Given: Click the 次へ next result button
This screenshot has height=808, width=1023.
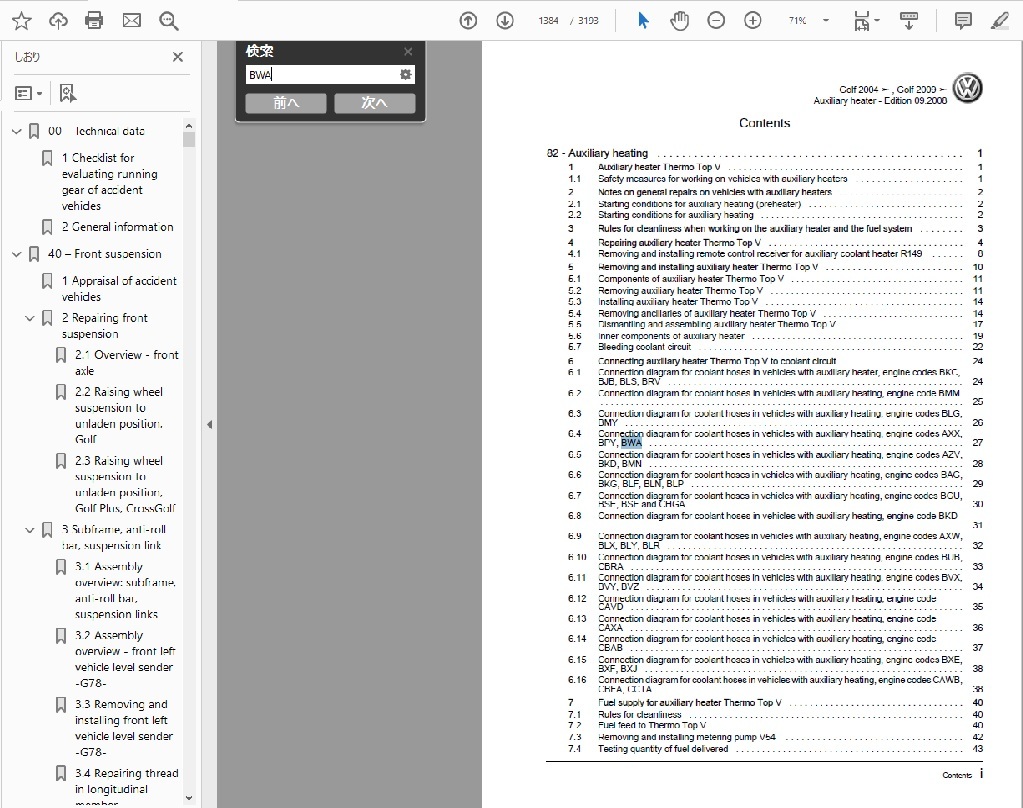Looking at the screenshot, I should click(374, 102).
